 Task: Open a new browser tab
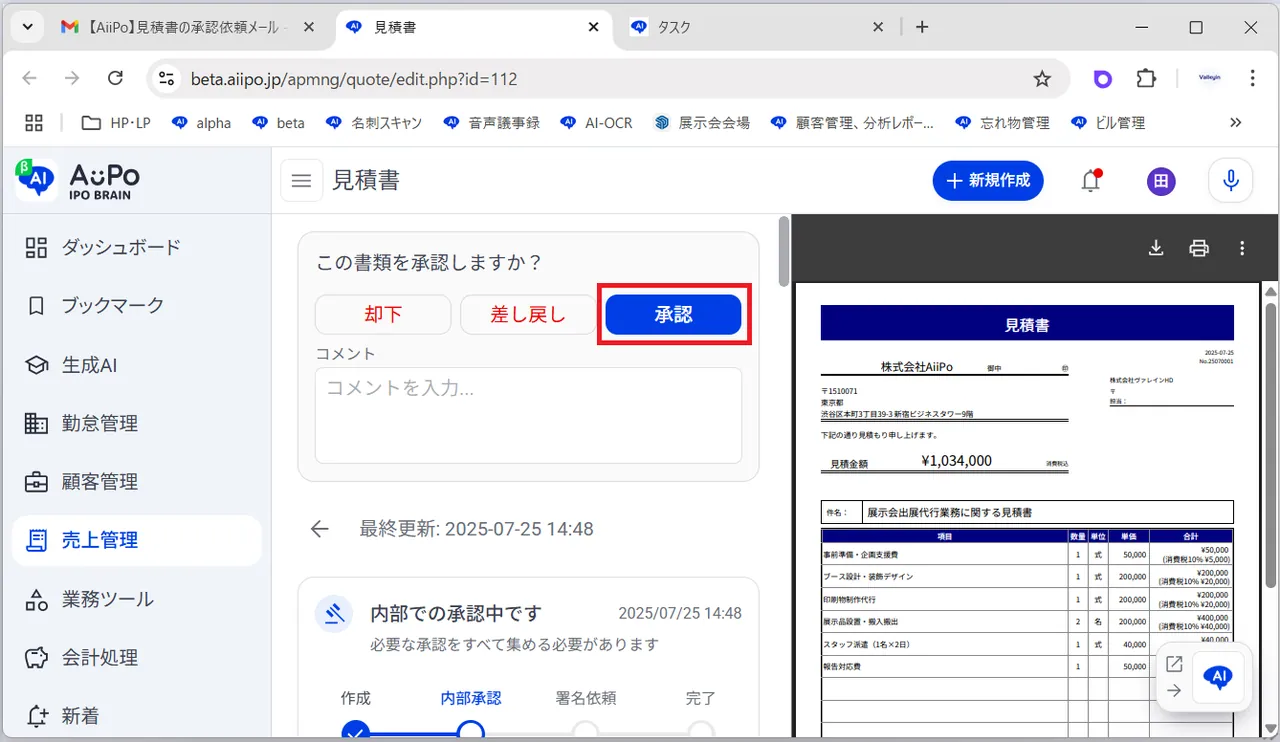(922, 27)
